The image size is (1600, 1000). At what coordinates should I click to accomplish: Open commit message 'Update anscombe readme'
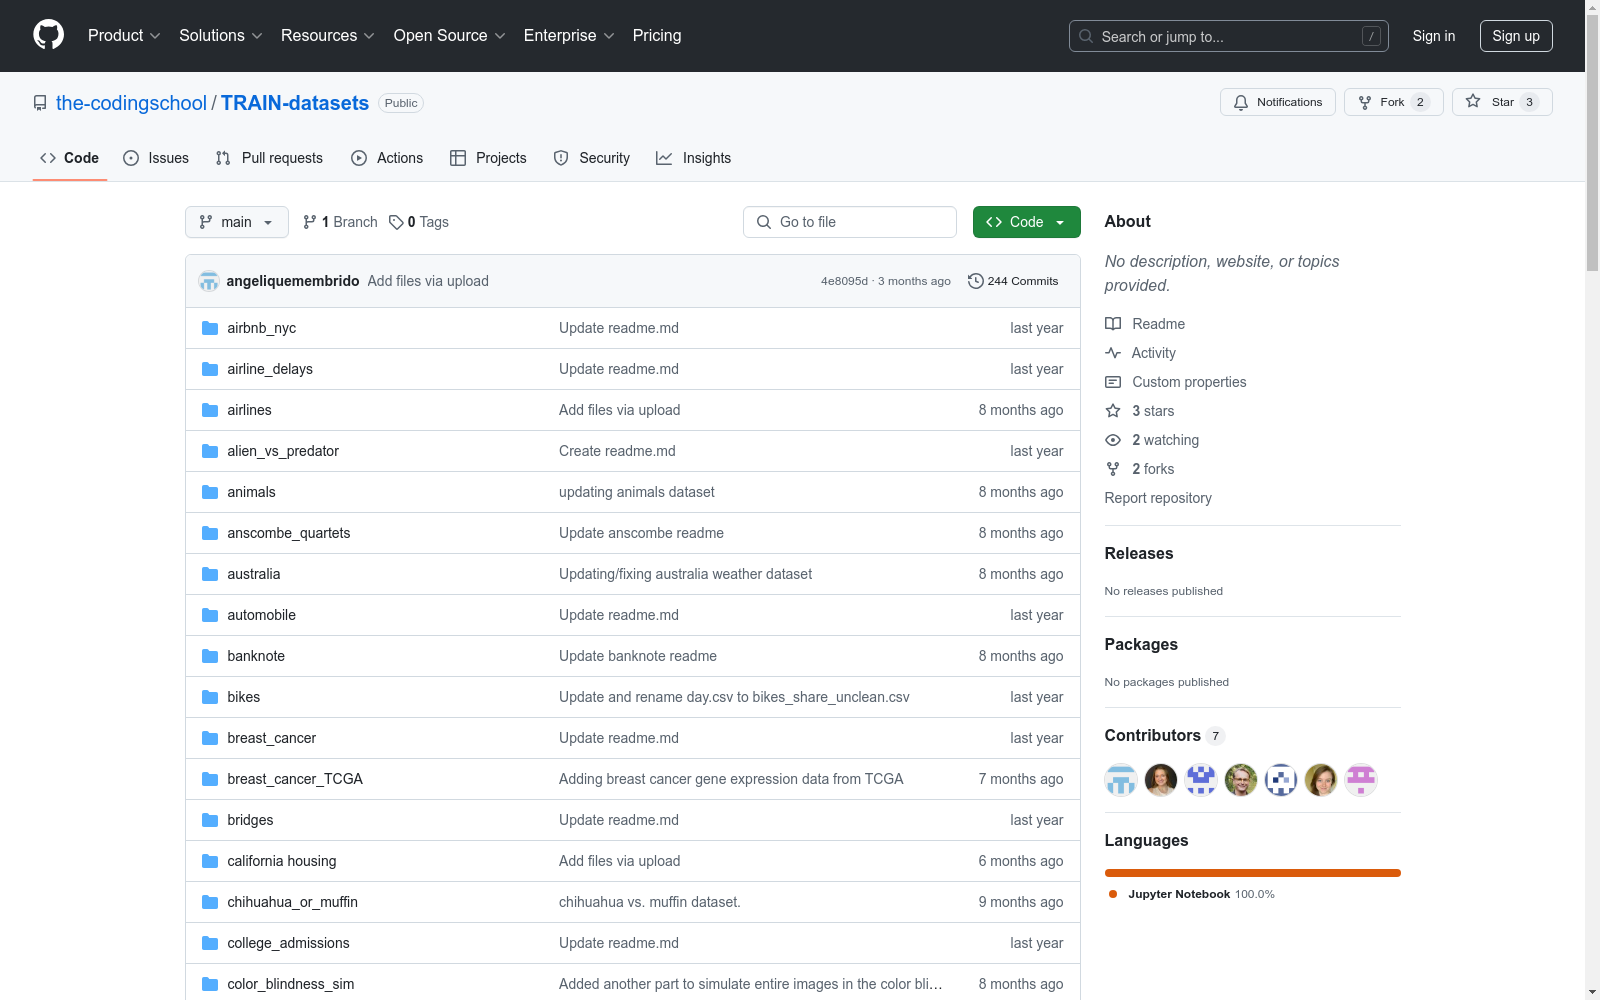point(641,533)
